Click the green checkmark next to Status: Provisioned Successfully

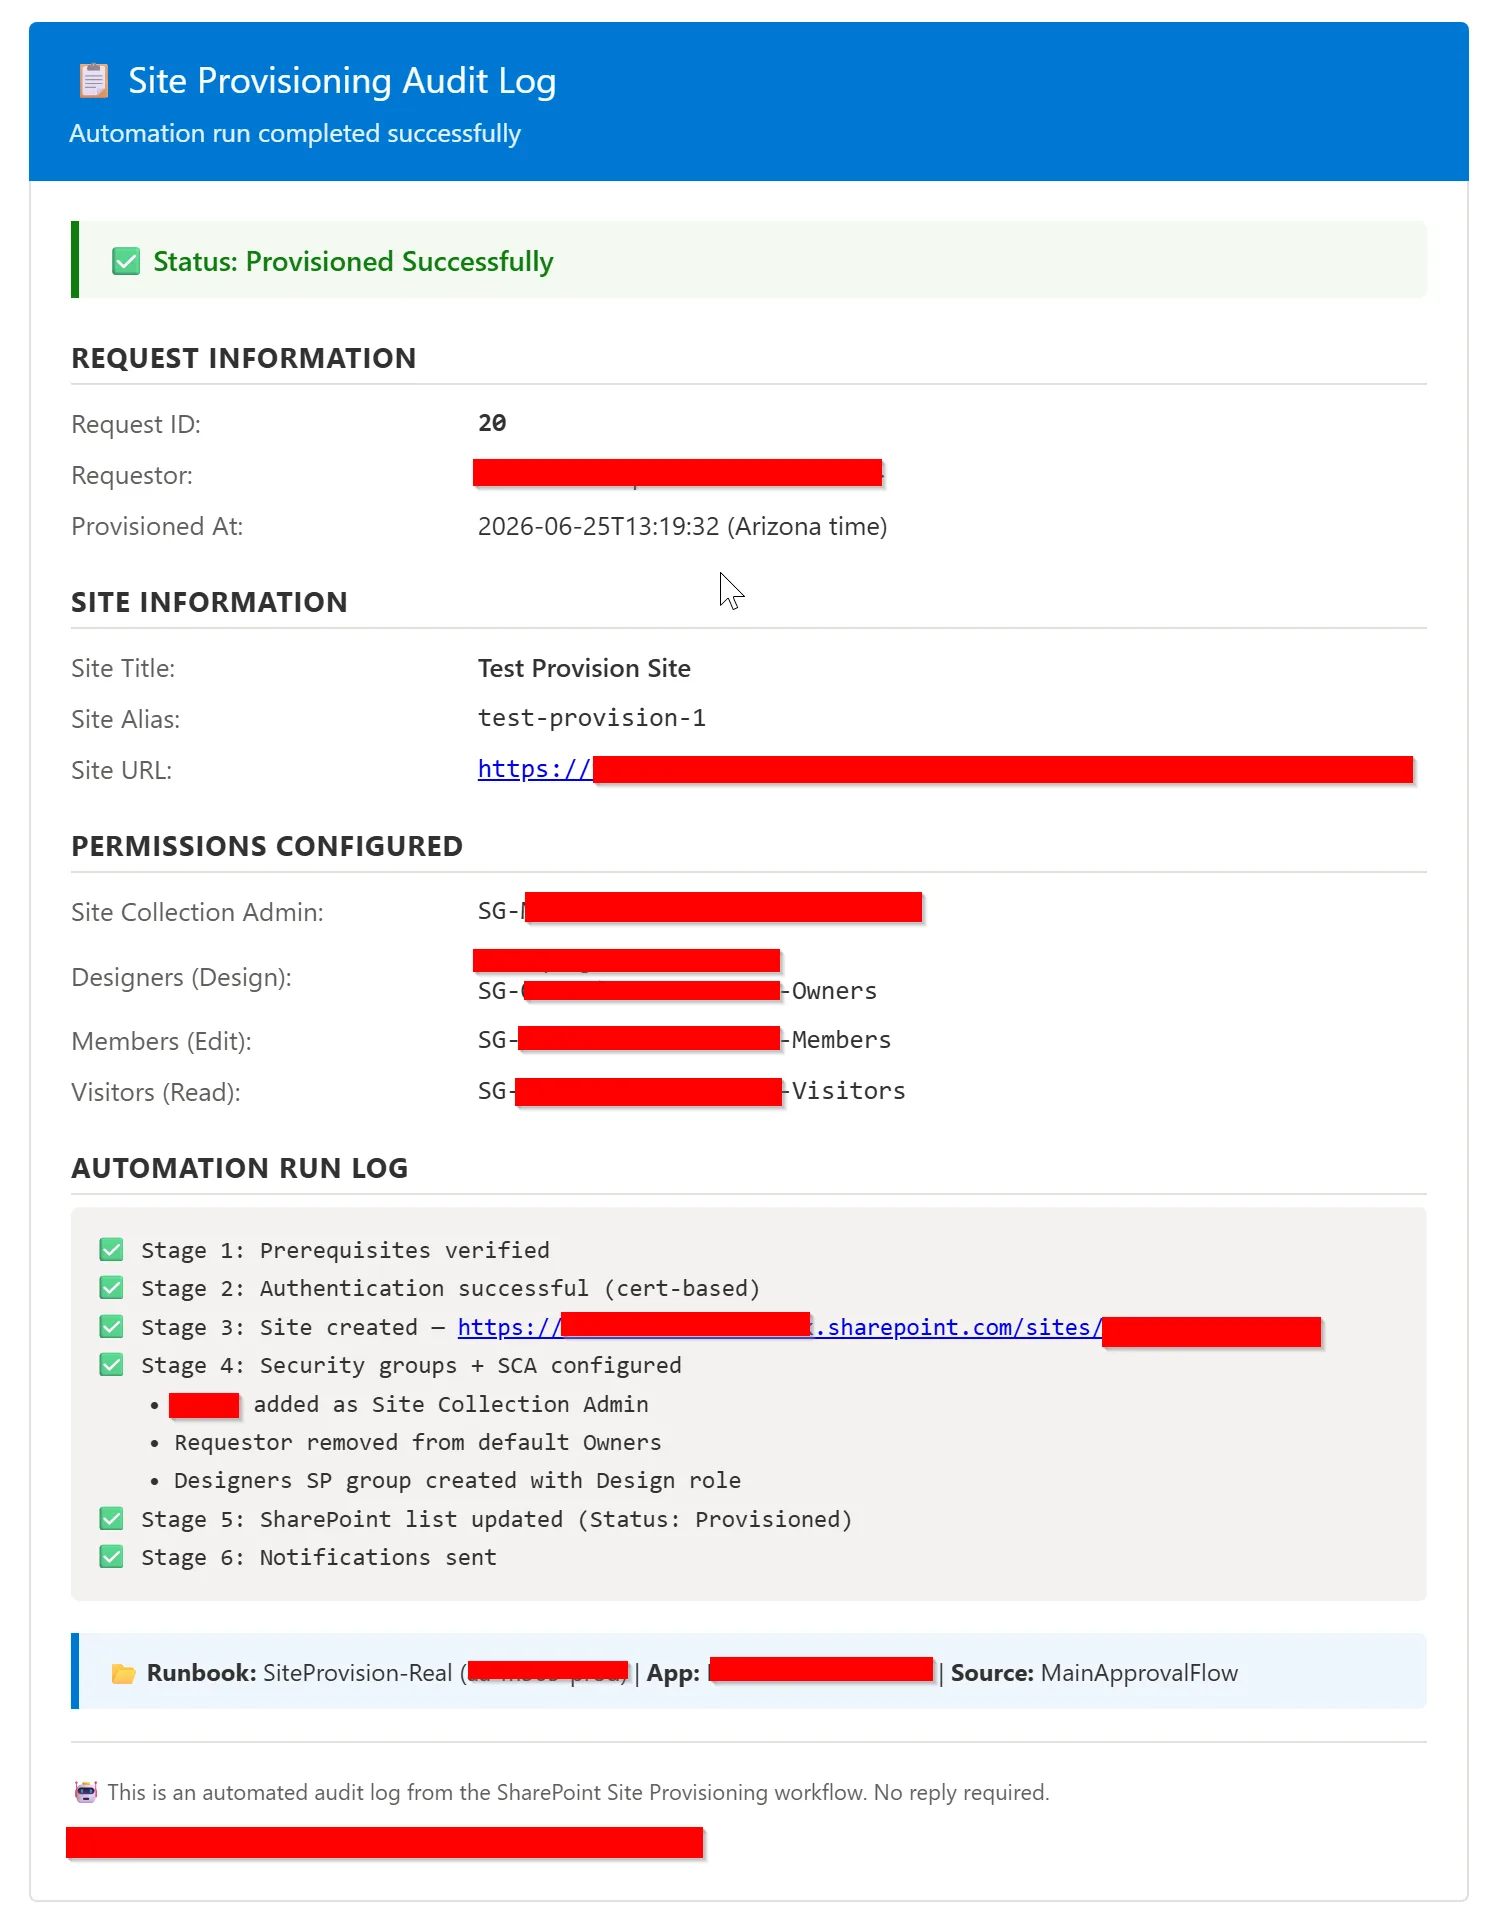(x=126, y=262)
